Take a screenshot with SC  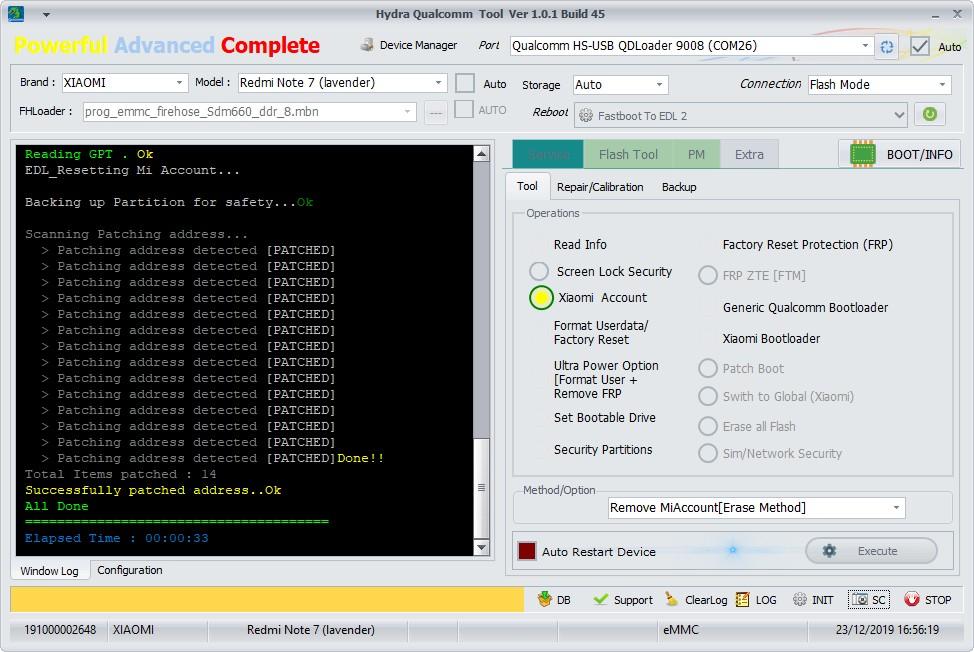point(868,600)
